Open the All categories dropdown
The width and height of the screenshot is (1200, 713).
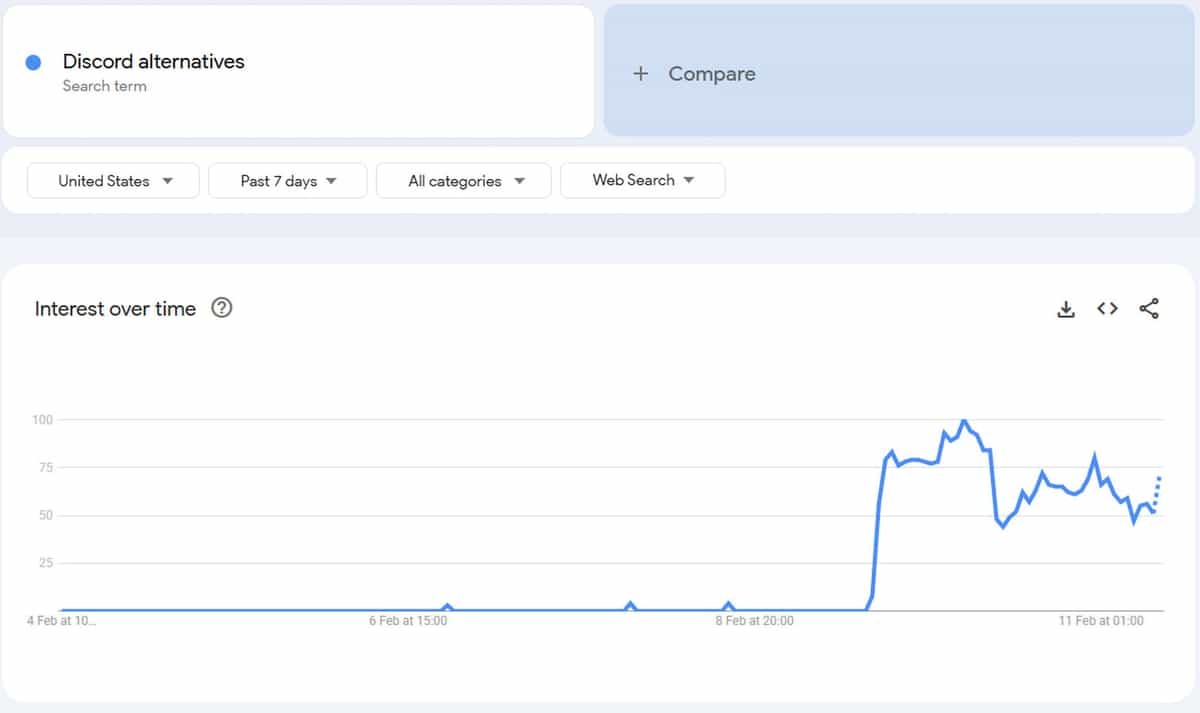(464, 181)
